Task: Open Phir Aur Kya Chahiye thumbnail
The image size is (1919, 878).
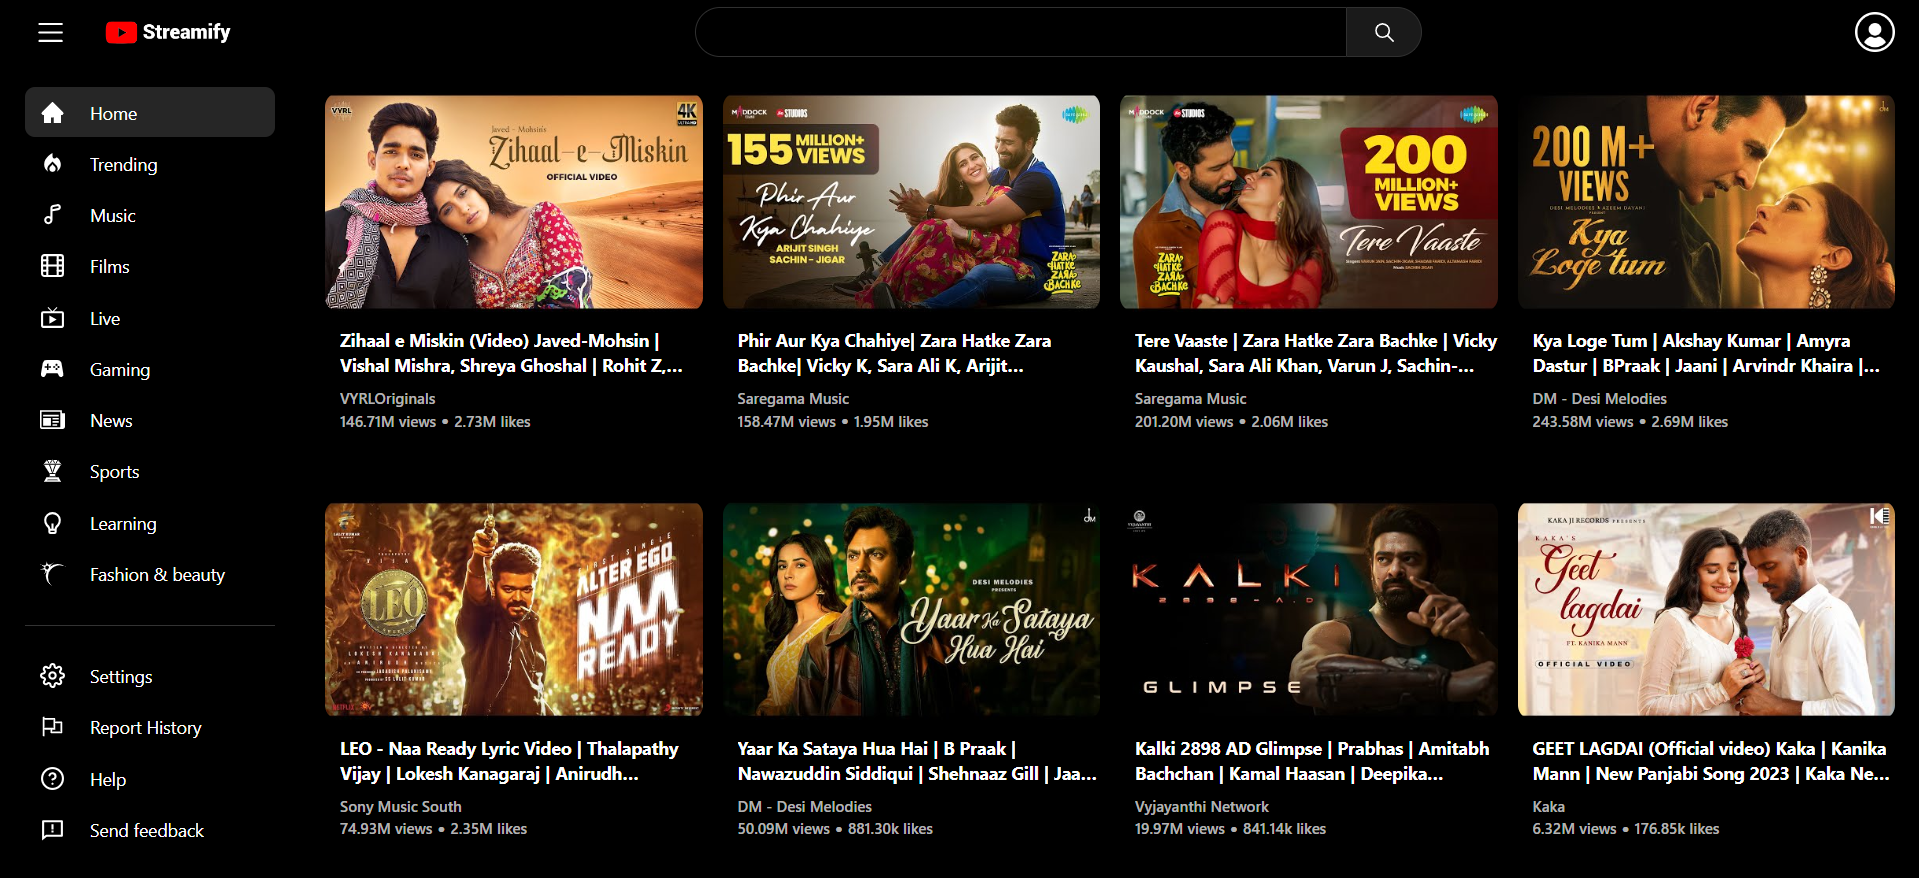Action: coord(911,202)
